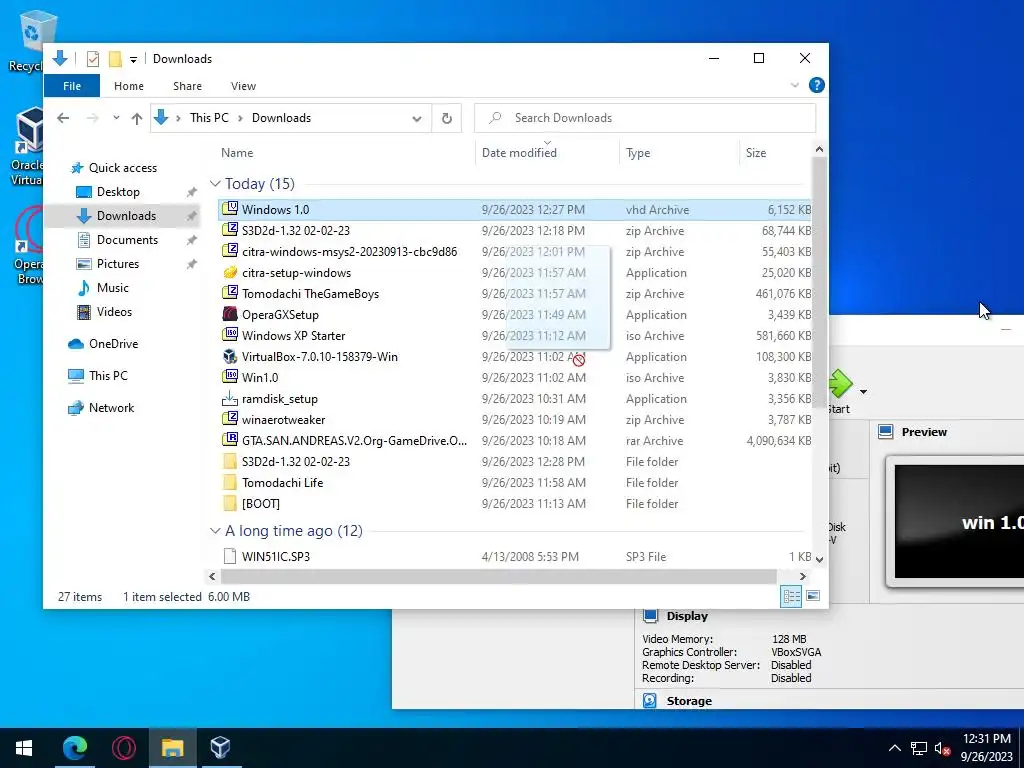Sort by the Name column header
Viewport: 1024px width, 768px height.
pyautogui.click(x=345, y=153)
